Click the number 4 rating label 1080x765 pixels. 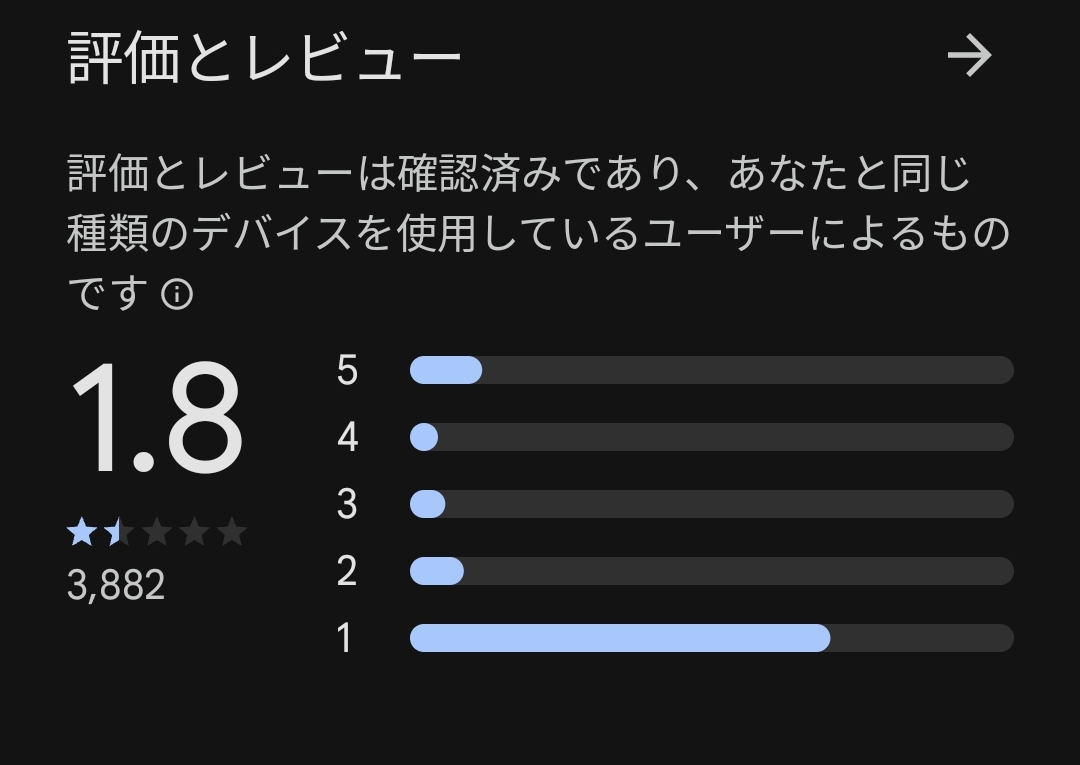[347, 437]
